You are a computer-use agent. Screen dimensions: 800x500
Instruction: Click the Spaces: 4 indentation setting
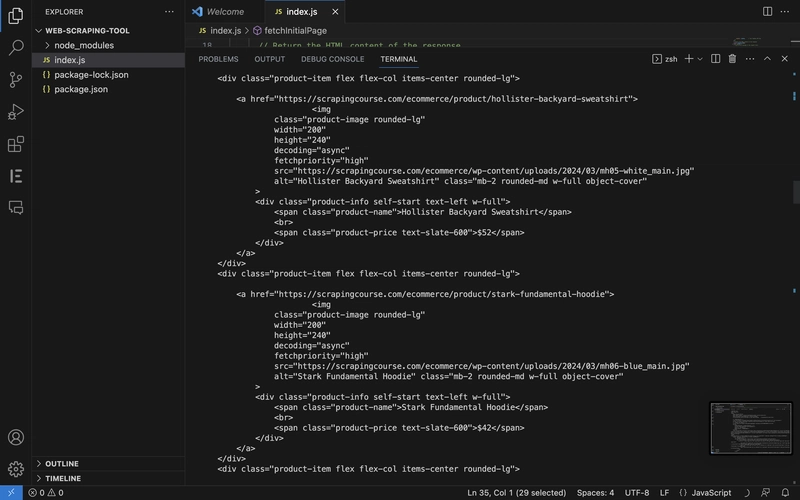coord(595,492)
